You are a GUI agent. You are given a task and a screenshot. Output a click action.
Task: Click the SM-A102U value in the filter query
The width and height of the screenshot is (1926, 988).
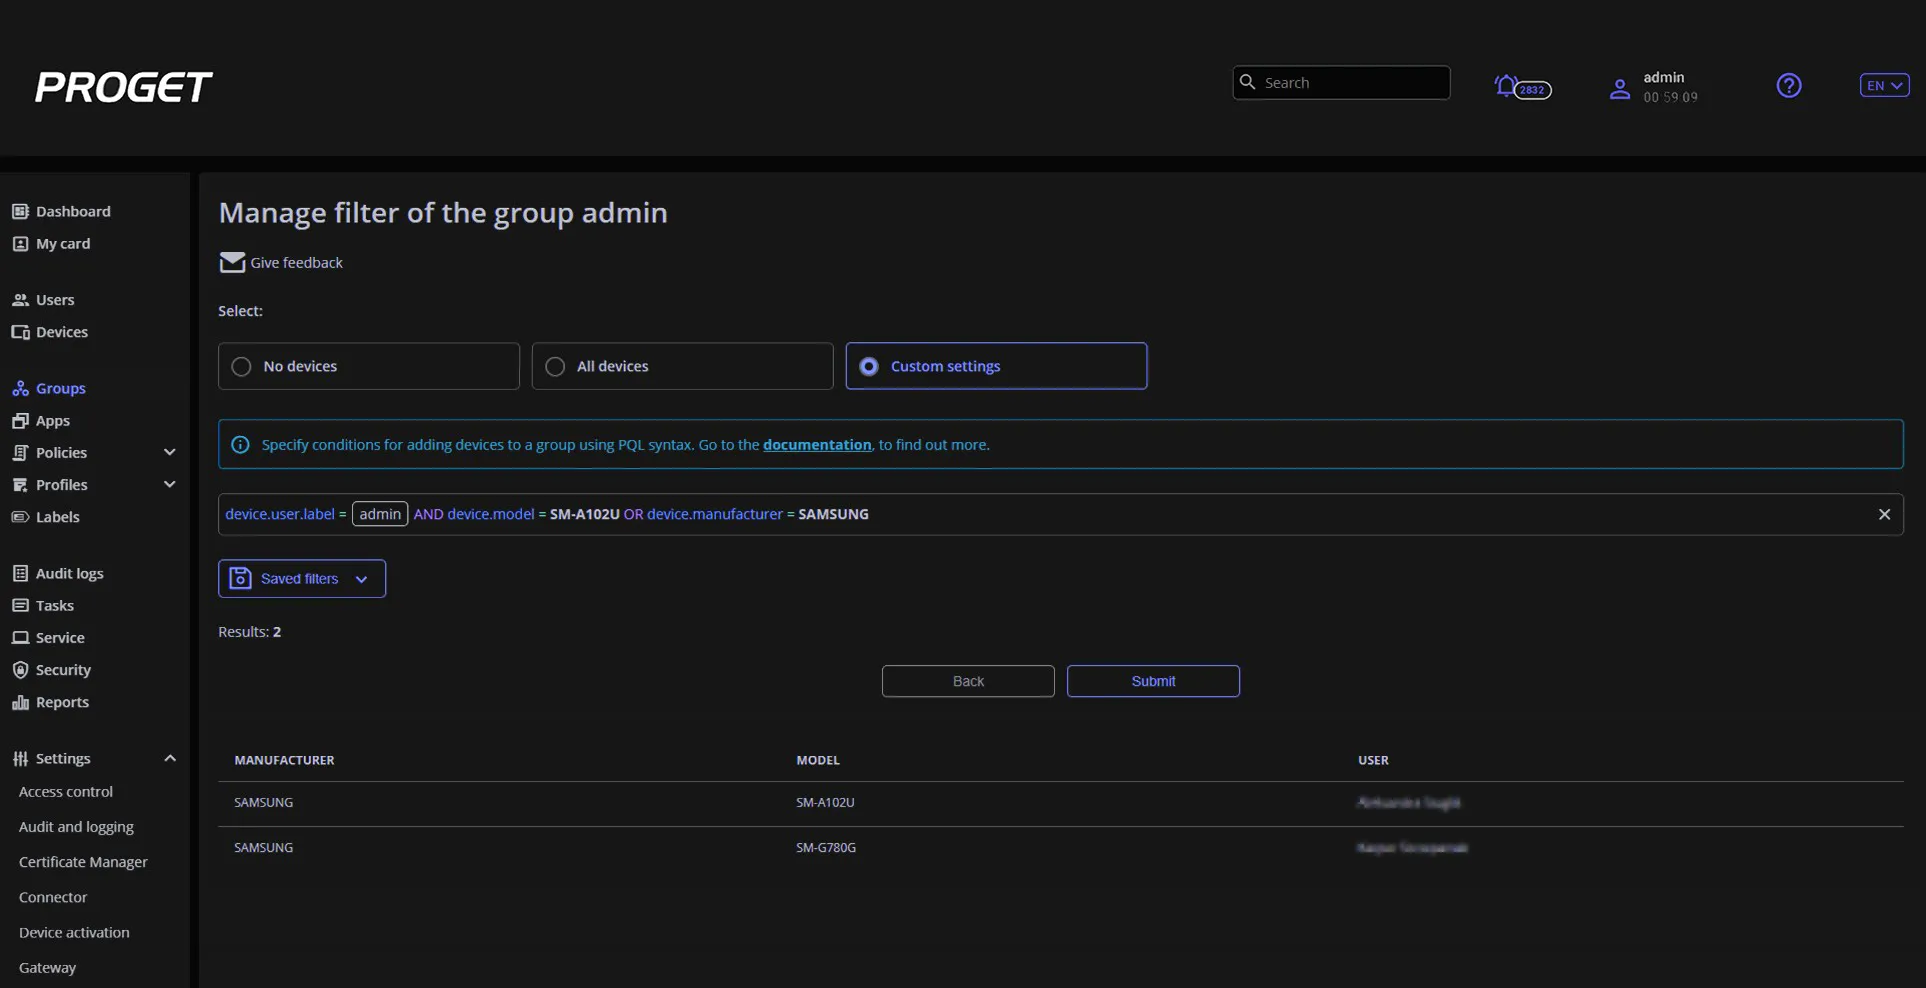point(585,514)
